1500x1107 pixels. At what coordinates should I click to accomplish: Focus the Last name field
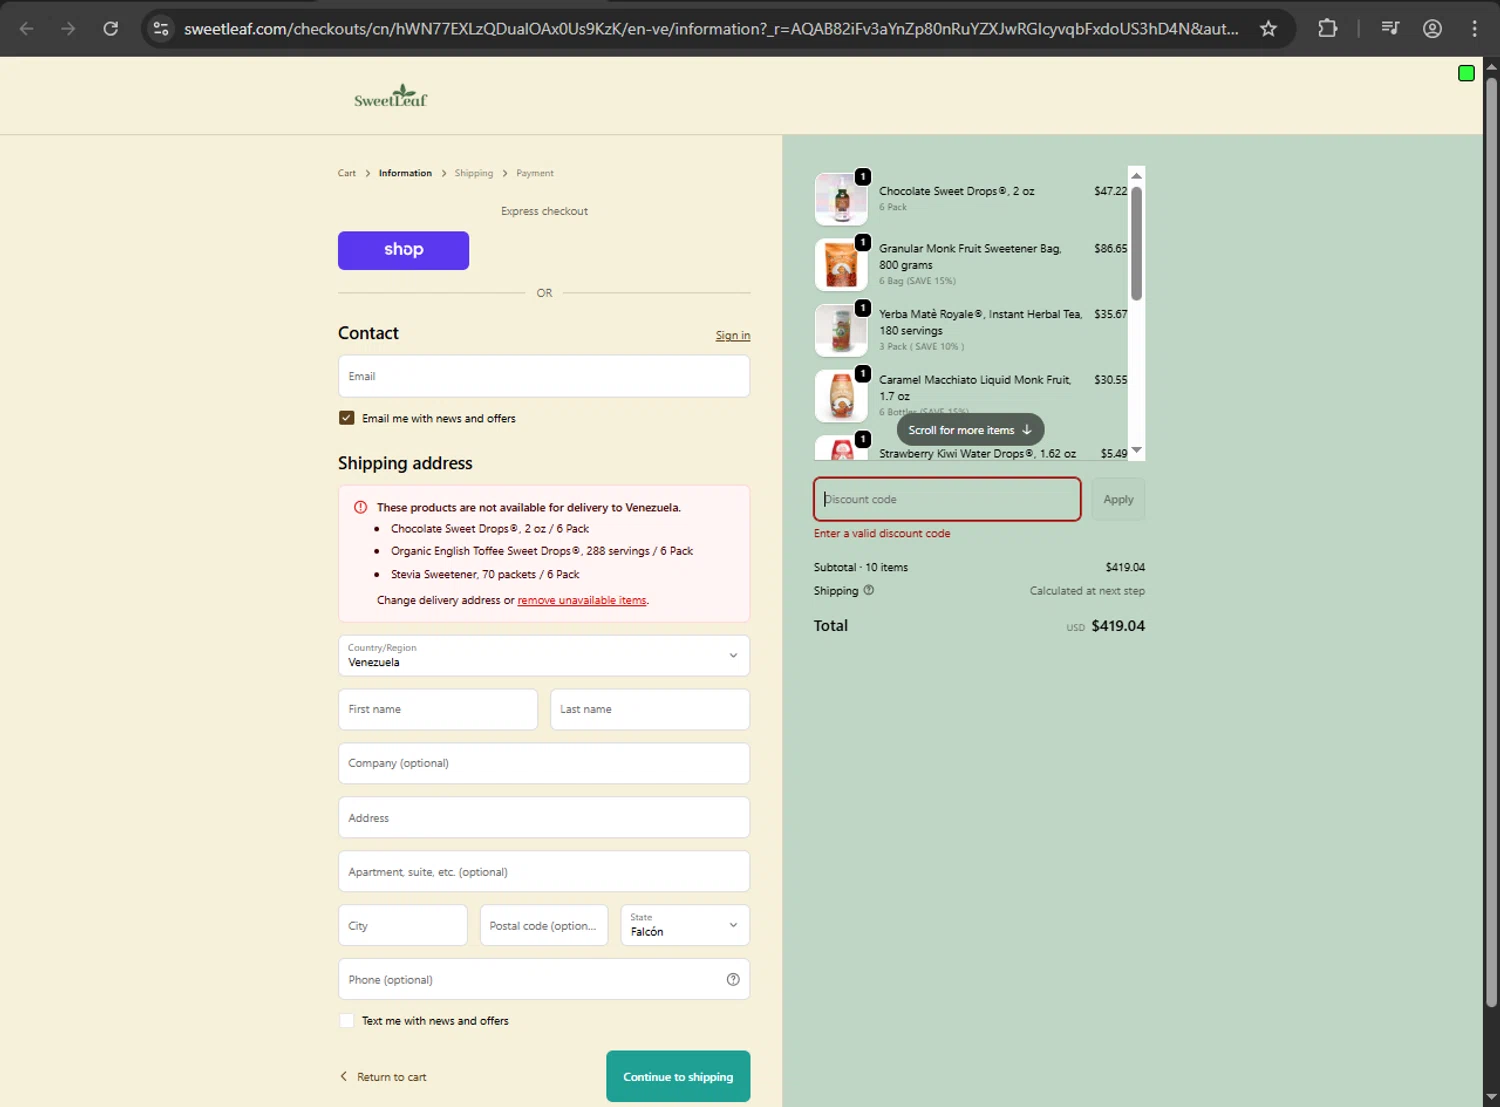coord(650,709)
